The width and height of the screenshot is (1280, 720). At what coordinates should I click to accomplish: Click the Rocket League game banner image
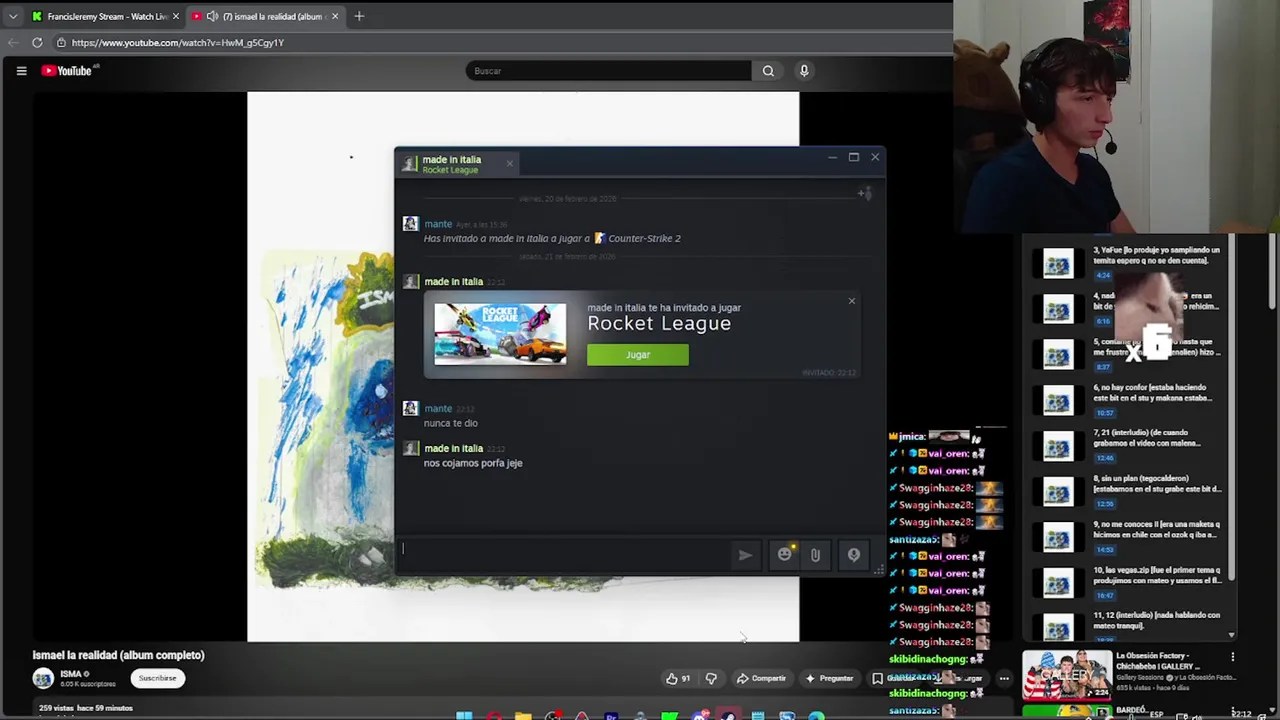[500, 334]
